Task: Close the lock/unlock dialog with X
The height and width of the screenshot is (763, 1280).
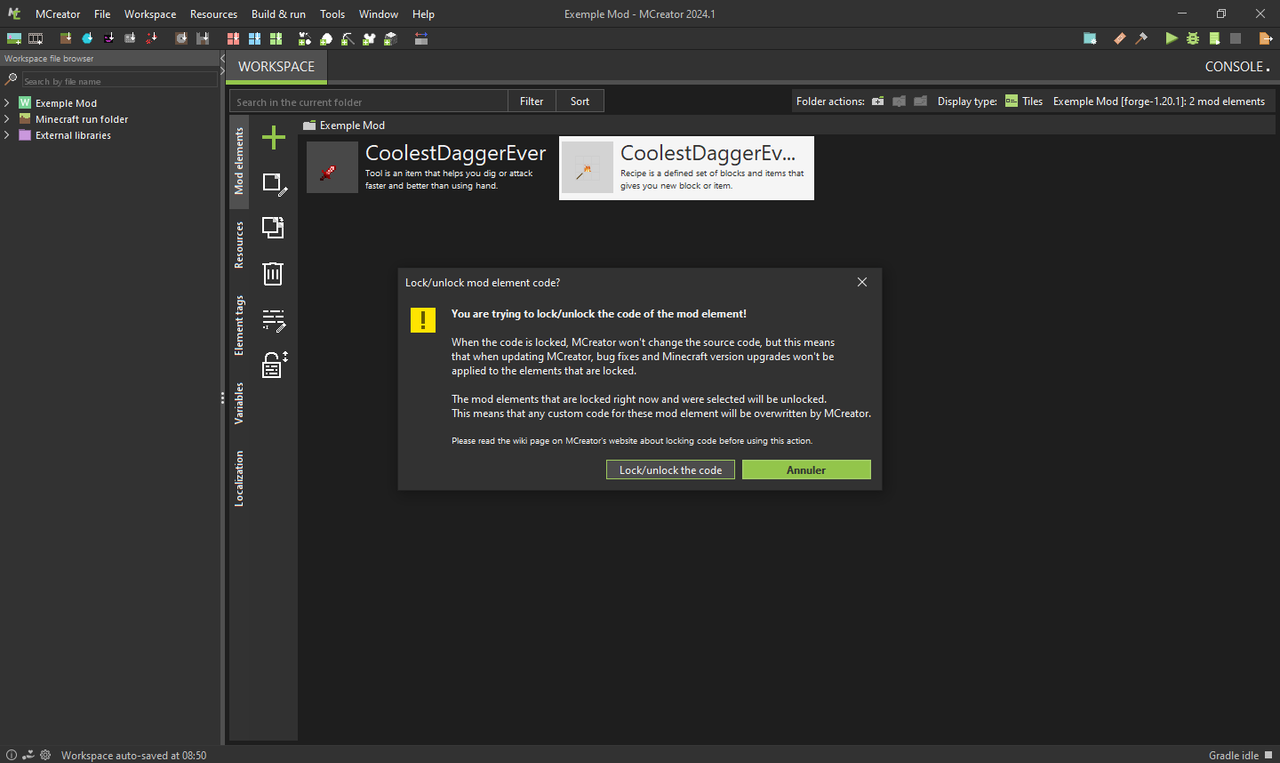Action: (862, 282)
